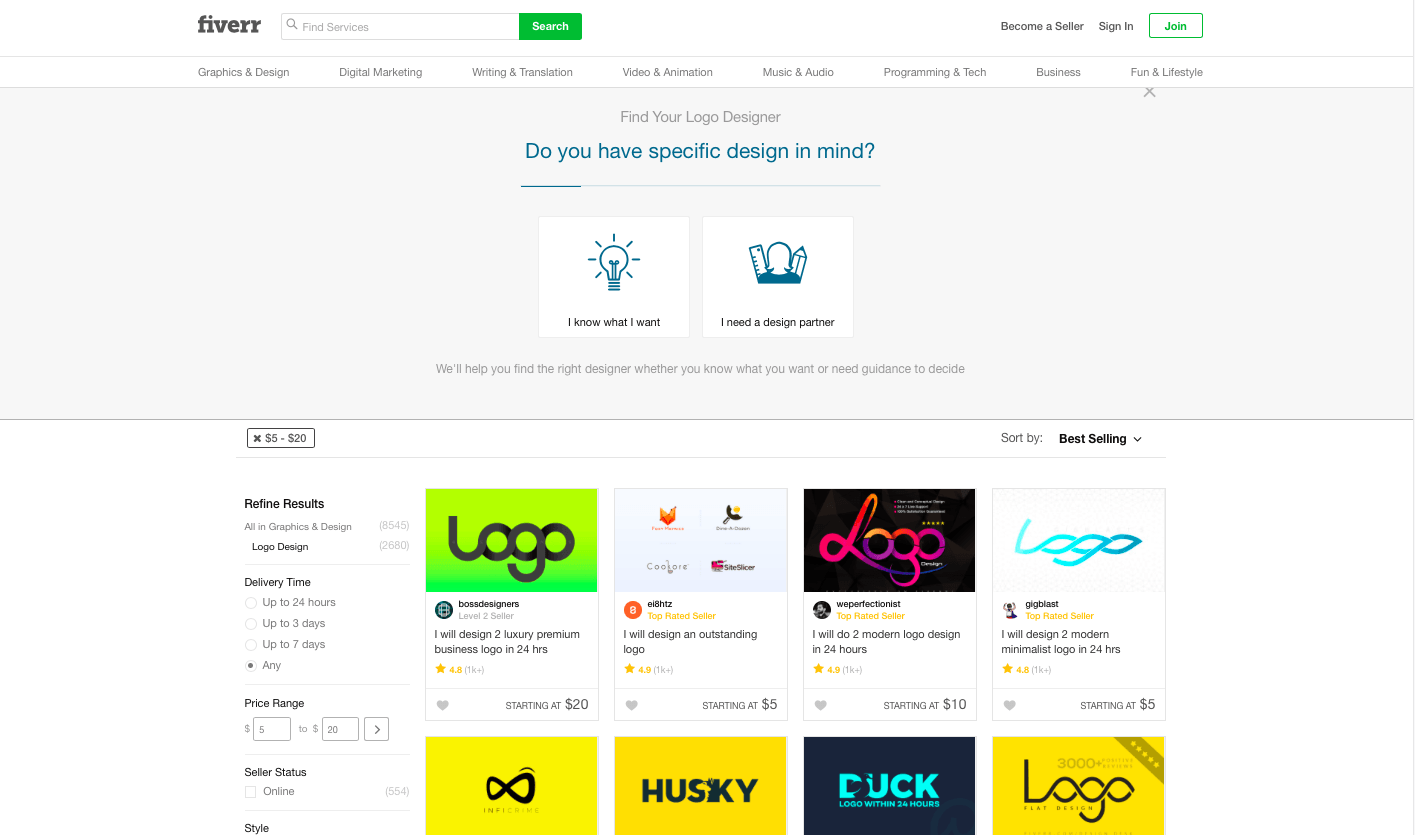The image size is (1415, 835).
Task: Remove the $5 - $20 filter tag
Action: [257, 438]
